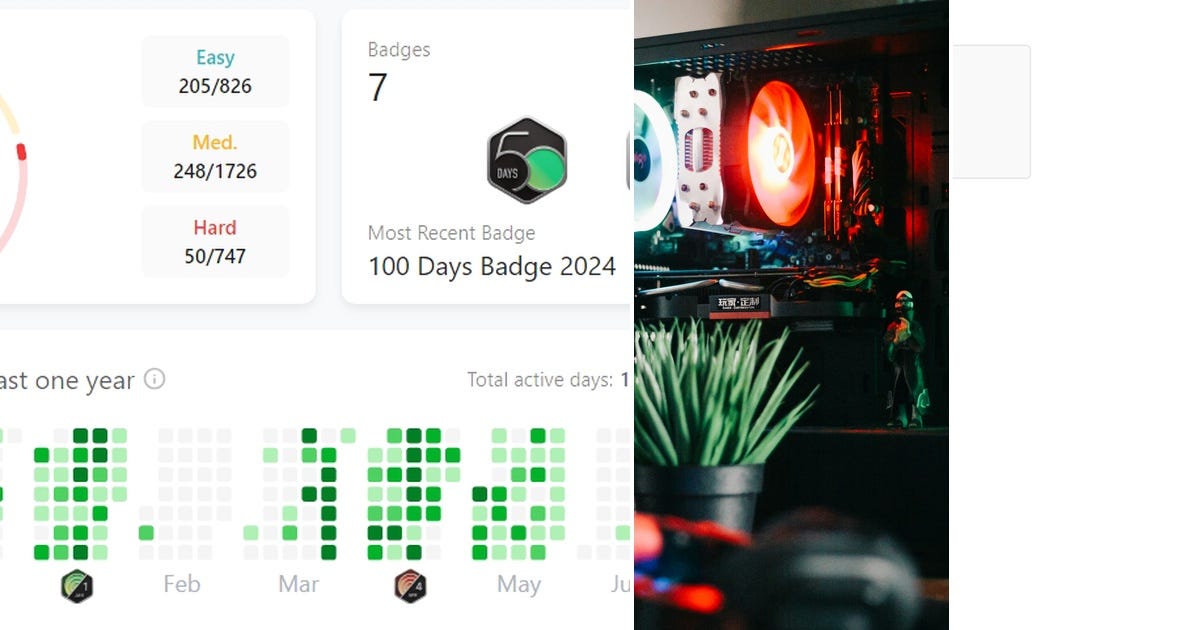Screen dimensions: 1200x630
Task: Select the Feb month label
Action: [x=182, y=584]
